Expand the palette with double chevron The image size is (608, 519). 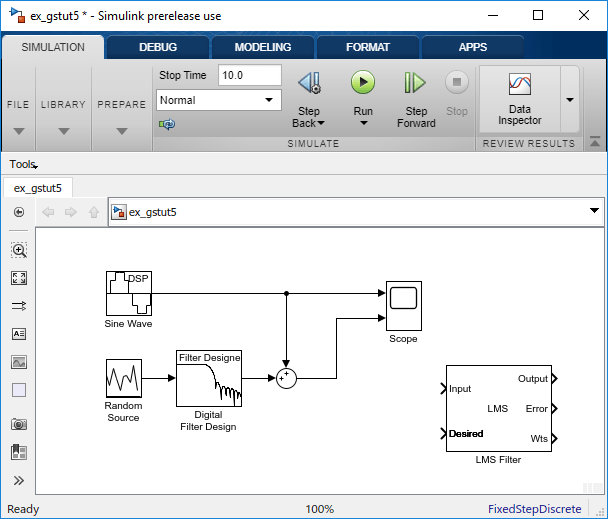pyautogui.click(x=19, y=481)
